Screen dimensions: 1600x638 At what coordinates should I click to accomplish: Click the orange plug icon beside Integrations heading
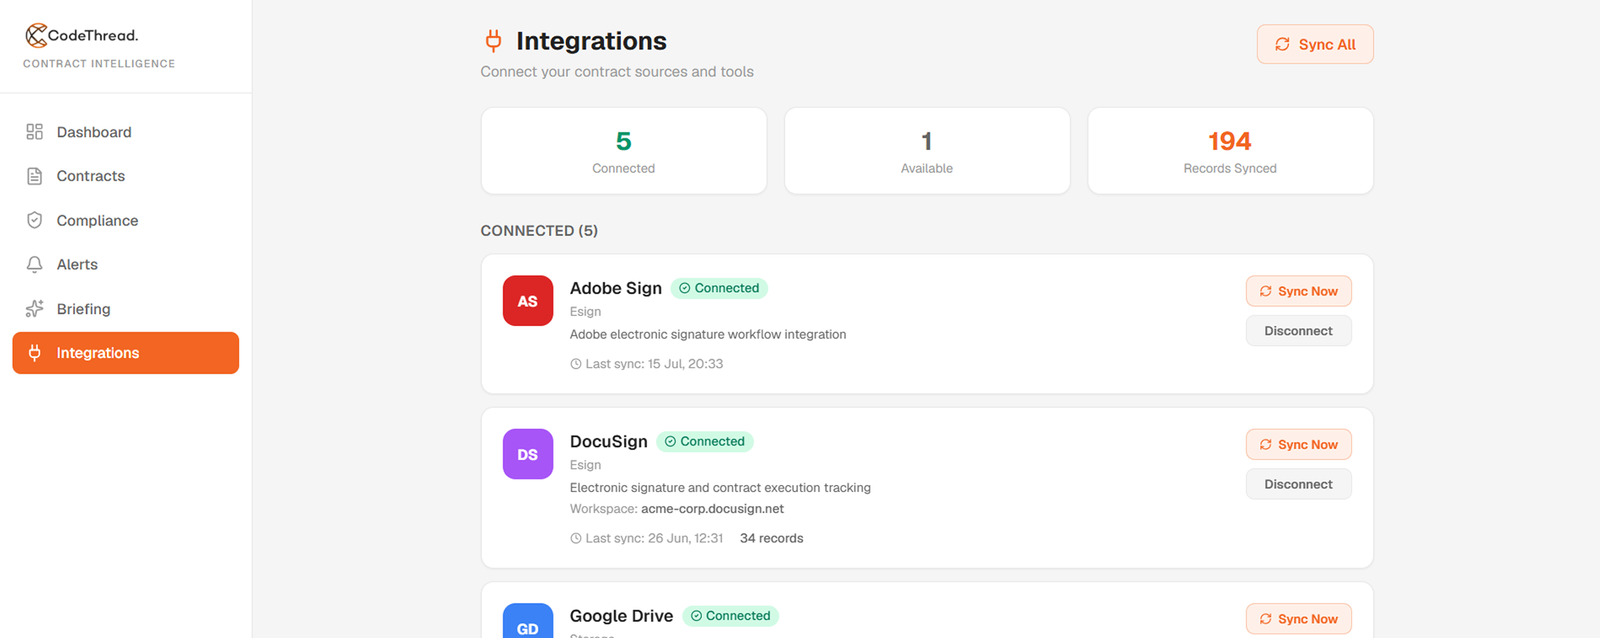coord(493,41)
